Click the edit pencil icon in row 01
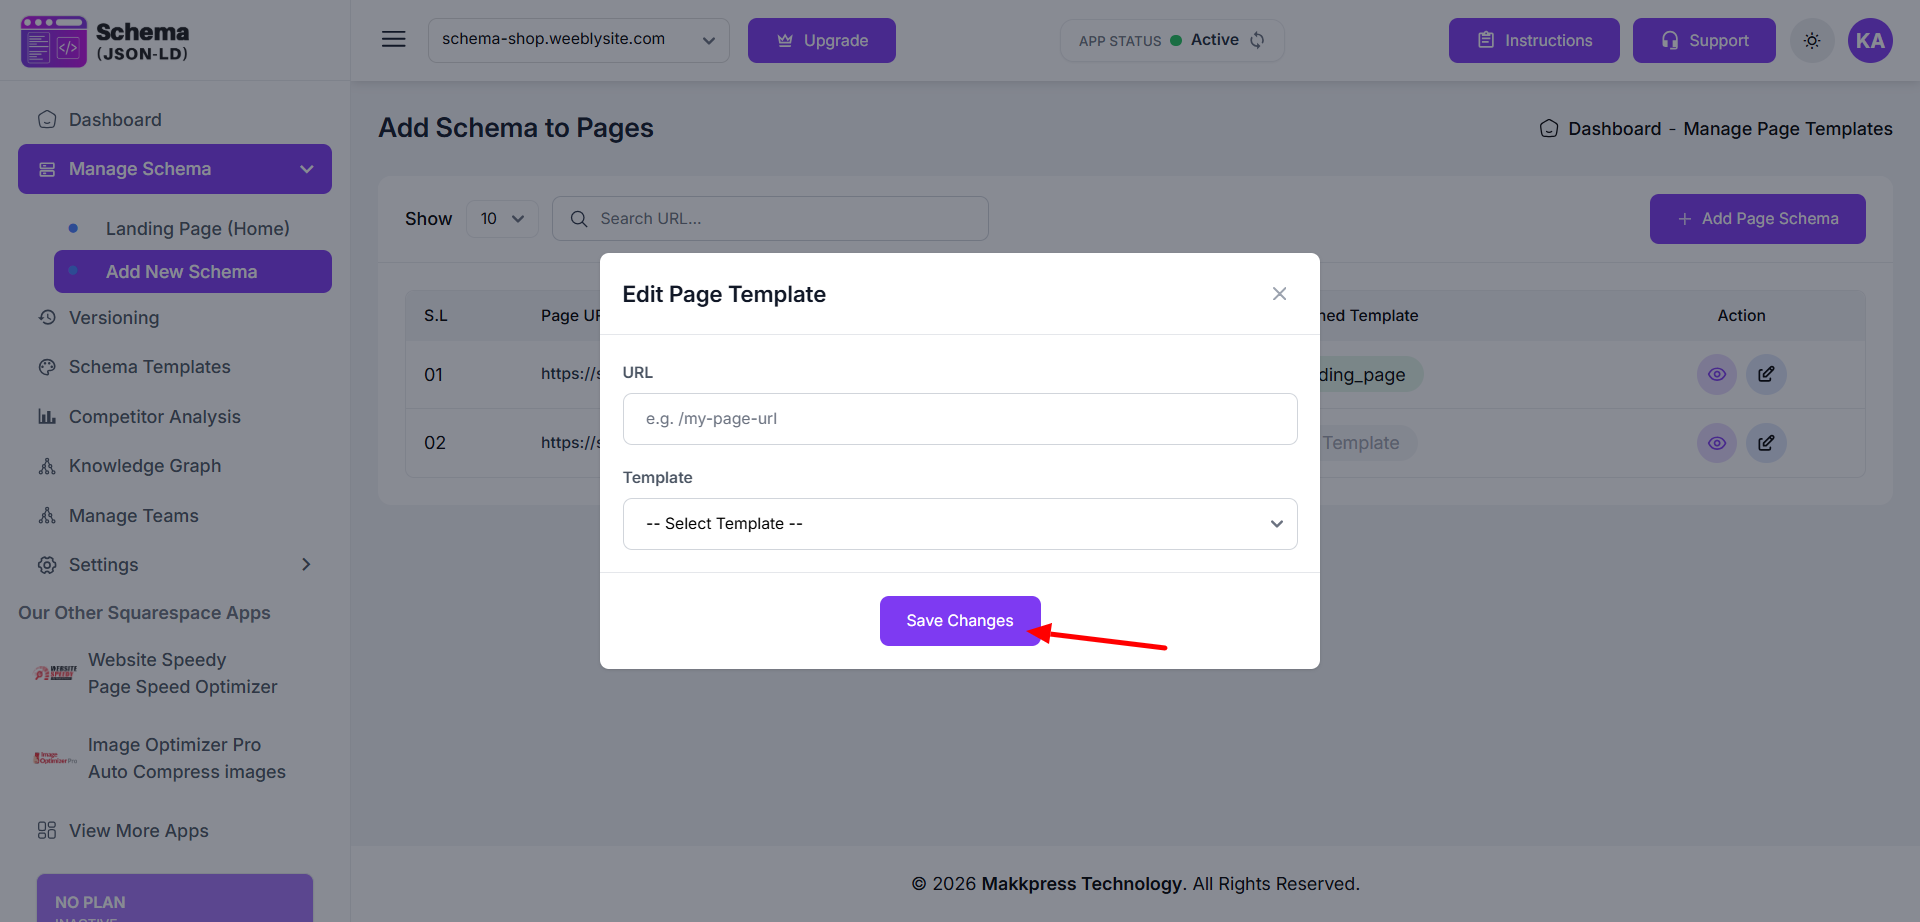This screenshot has width=1920, height=922. click(1765, 375)
